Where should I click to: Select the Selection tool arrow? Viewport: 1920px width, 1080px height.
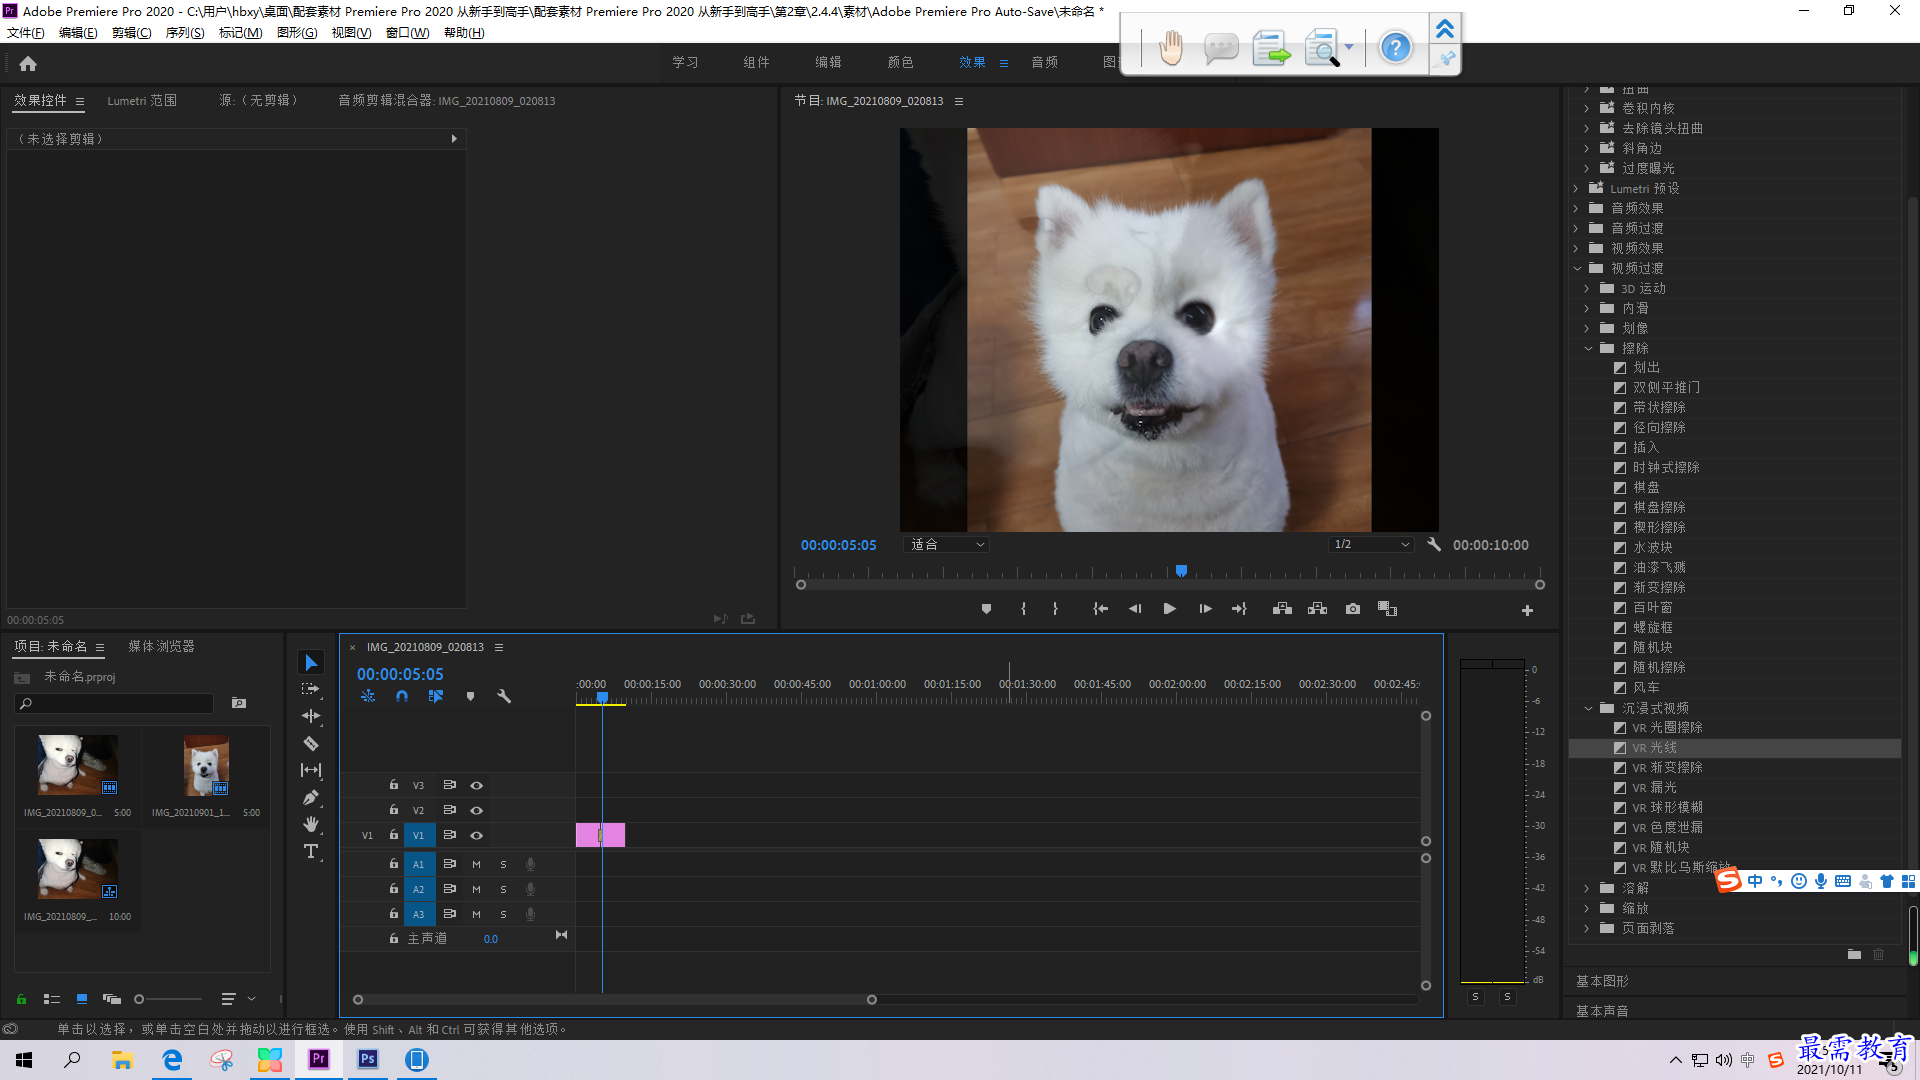[311, 663]
